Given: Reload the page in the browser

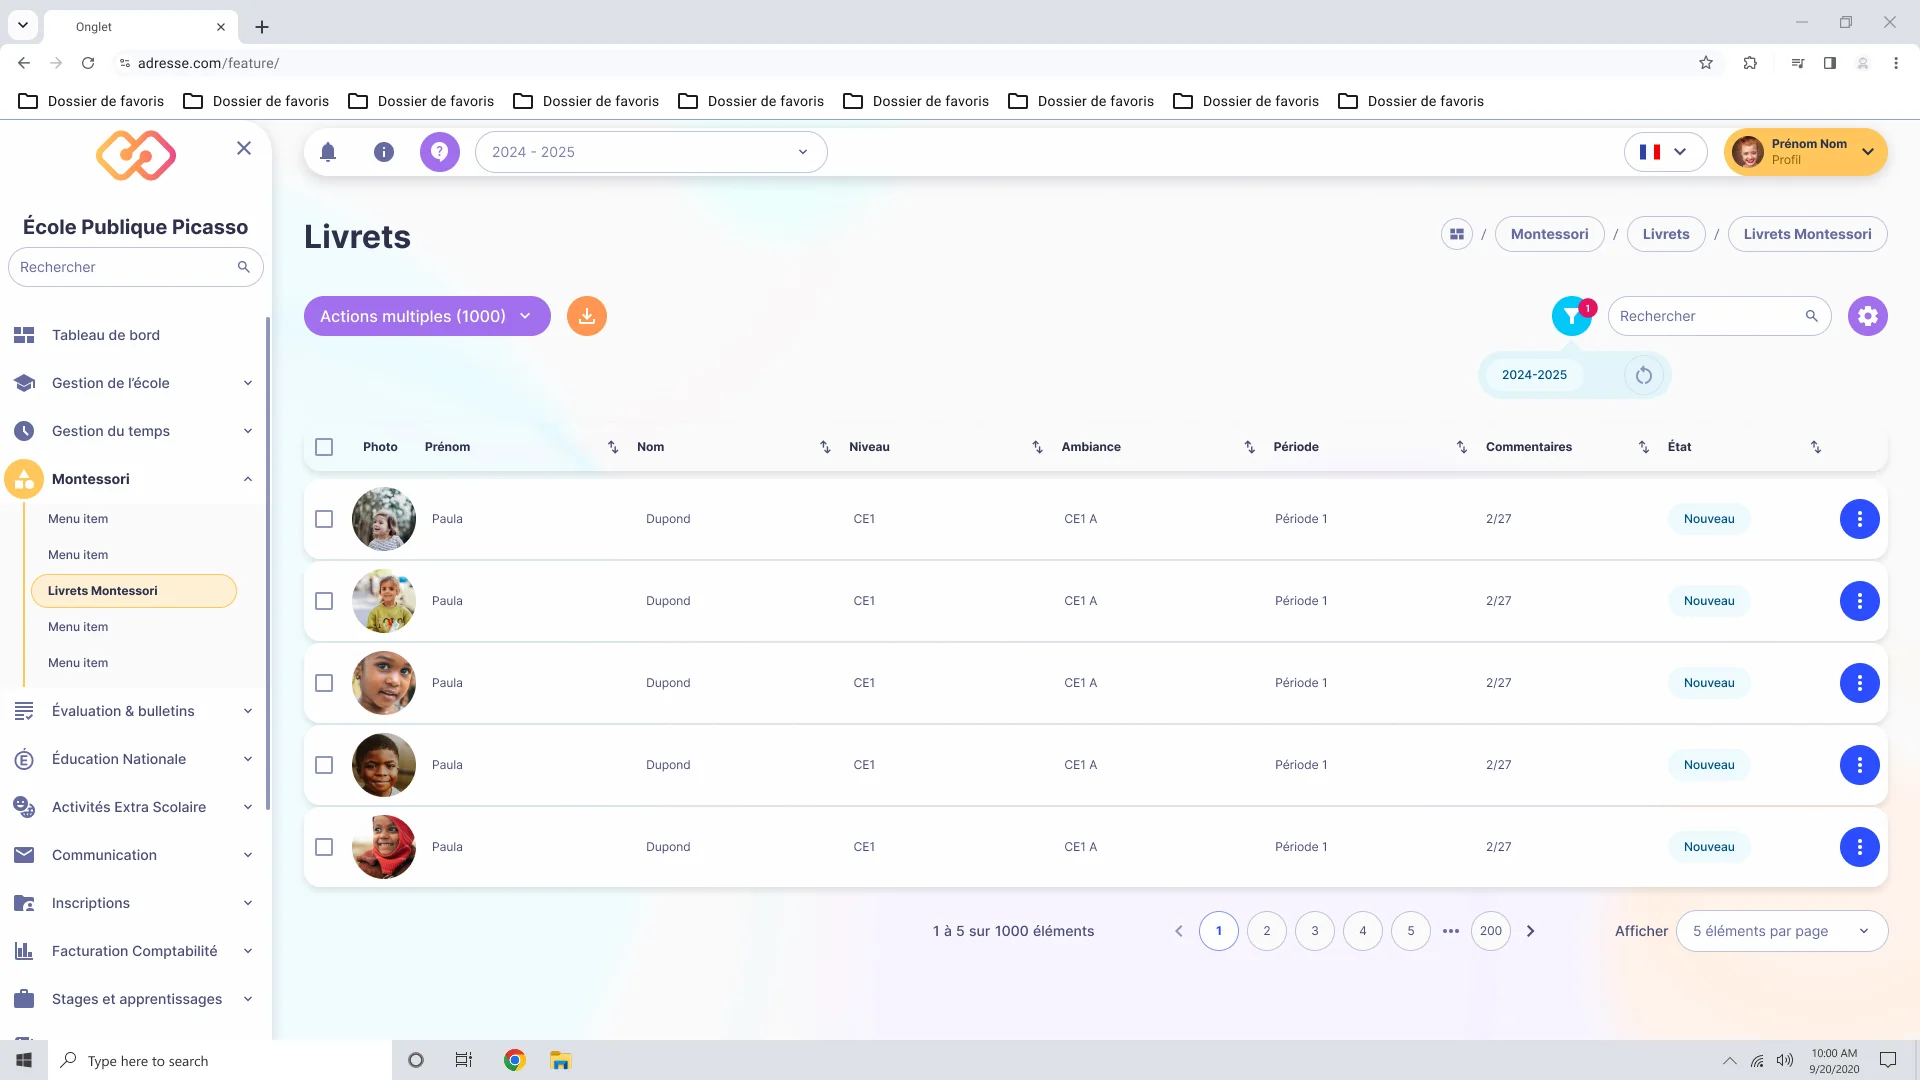Looking at the screenshot, I should click(x=88, y=63).
